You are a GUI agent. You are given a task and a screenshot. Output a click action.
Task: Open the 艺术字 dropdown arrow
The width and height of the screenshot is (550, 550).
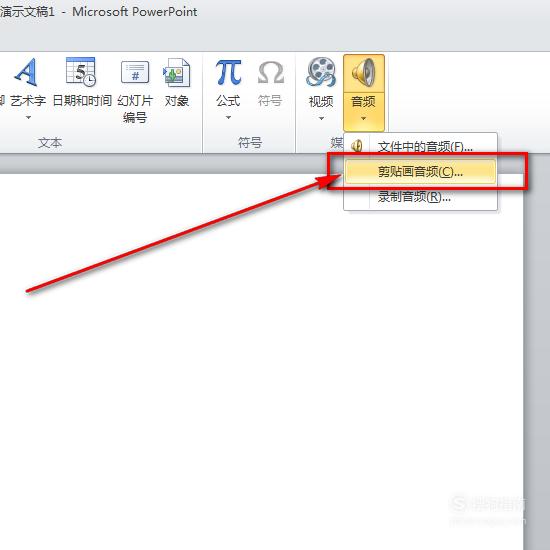(28, 118)
